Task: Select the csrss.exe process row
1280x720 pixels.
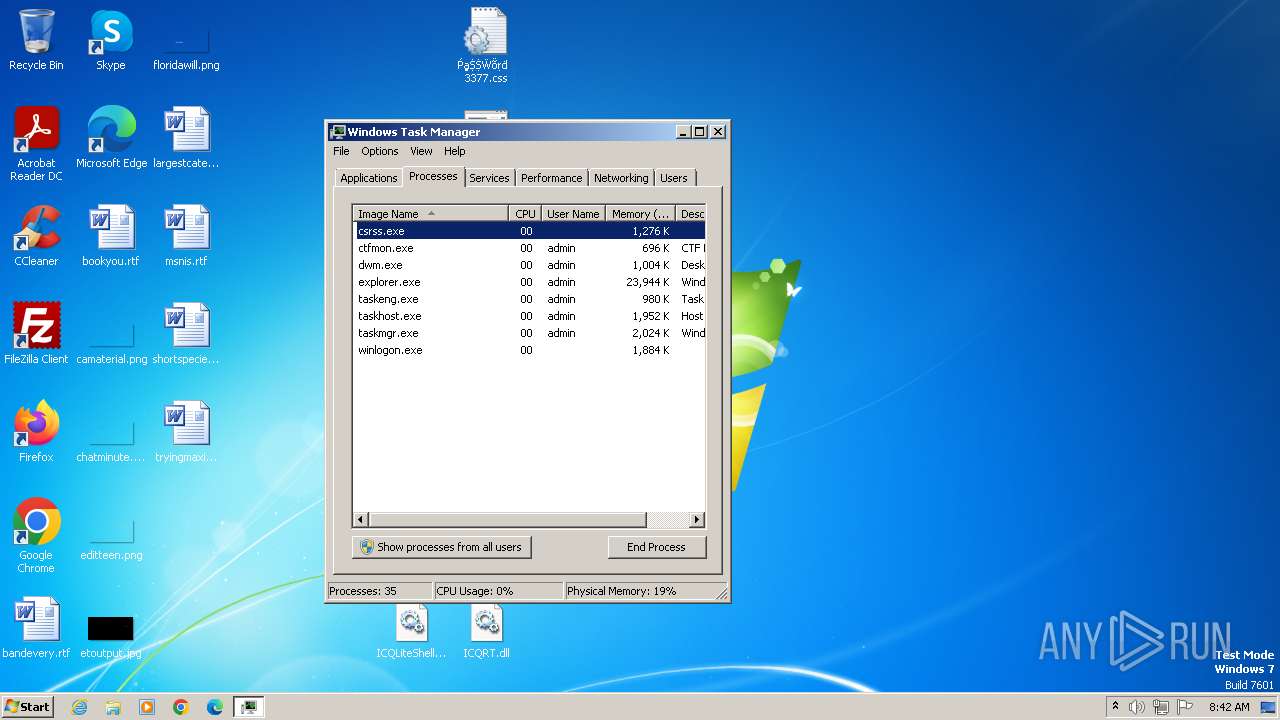Action: 529,231
